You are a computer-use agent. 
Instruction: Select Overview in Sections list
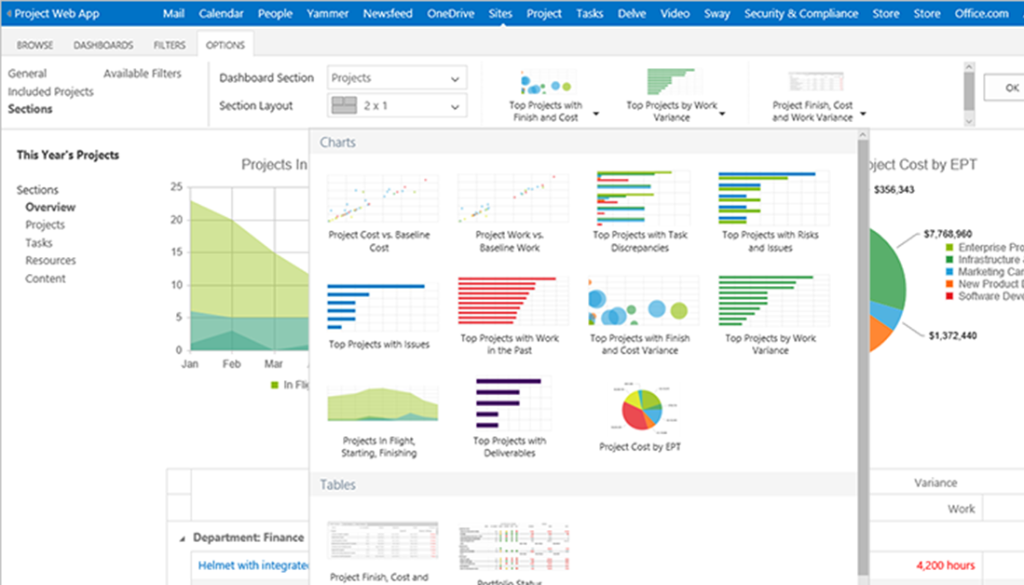tap(50, 207)
